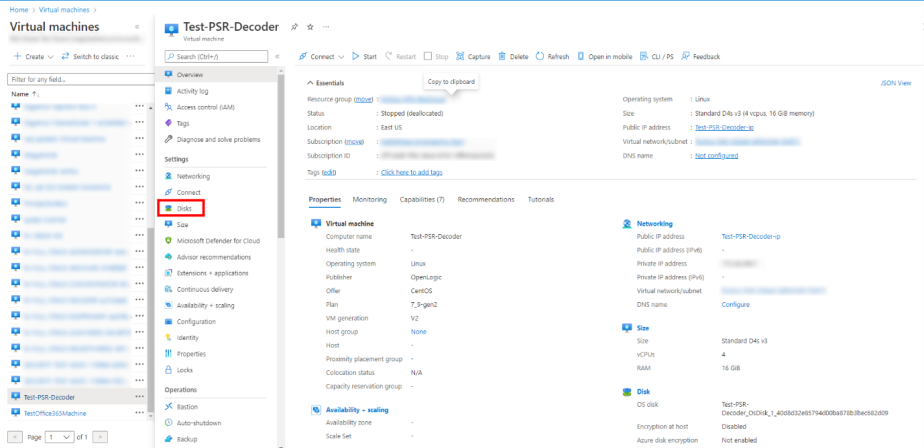Click Advisor recommendations icon

pos(169,257)
